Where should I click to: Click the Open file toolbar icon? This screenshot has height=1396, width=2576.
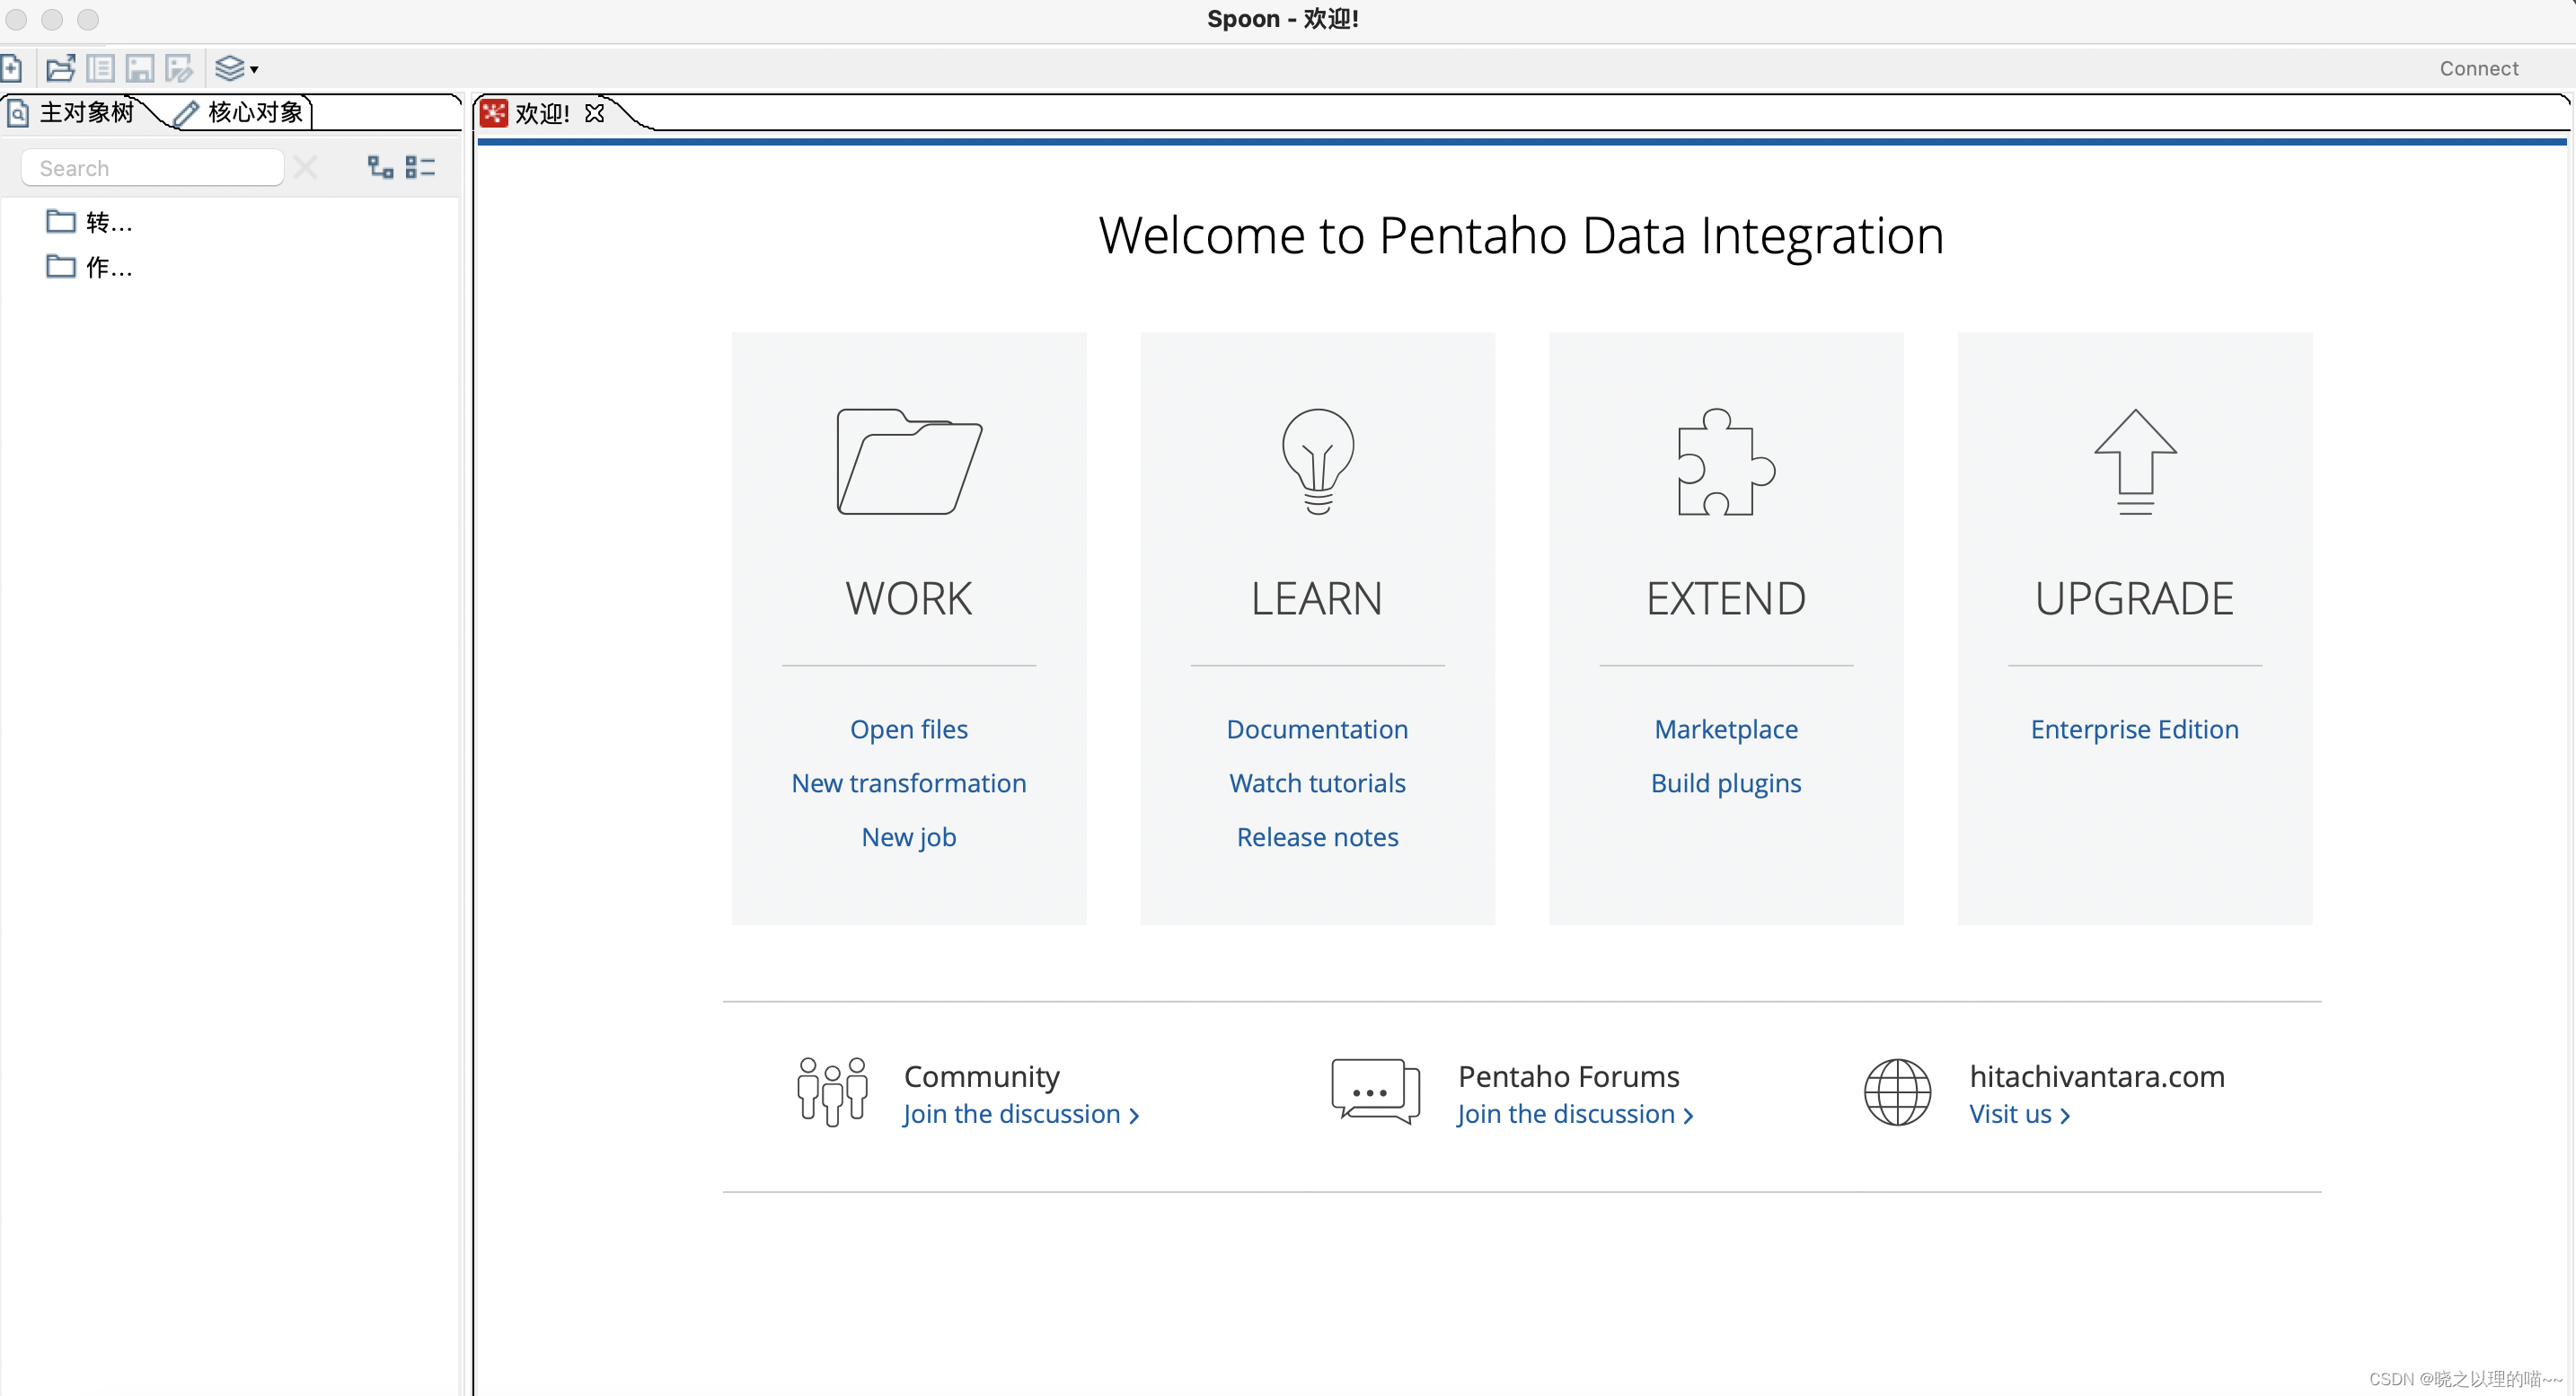(x=61, y=68)
